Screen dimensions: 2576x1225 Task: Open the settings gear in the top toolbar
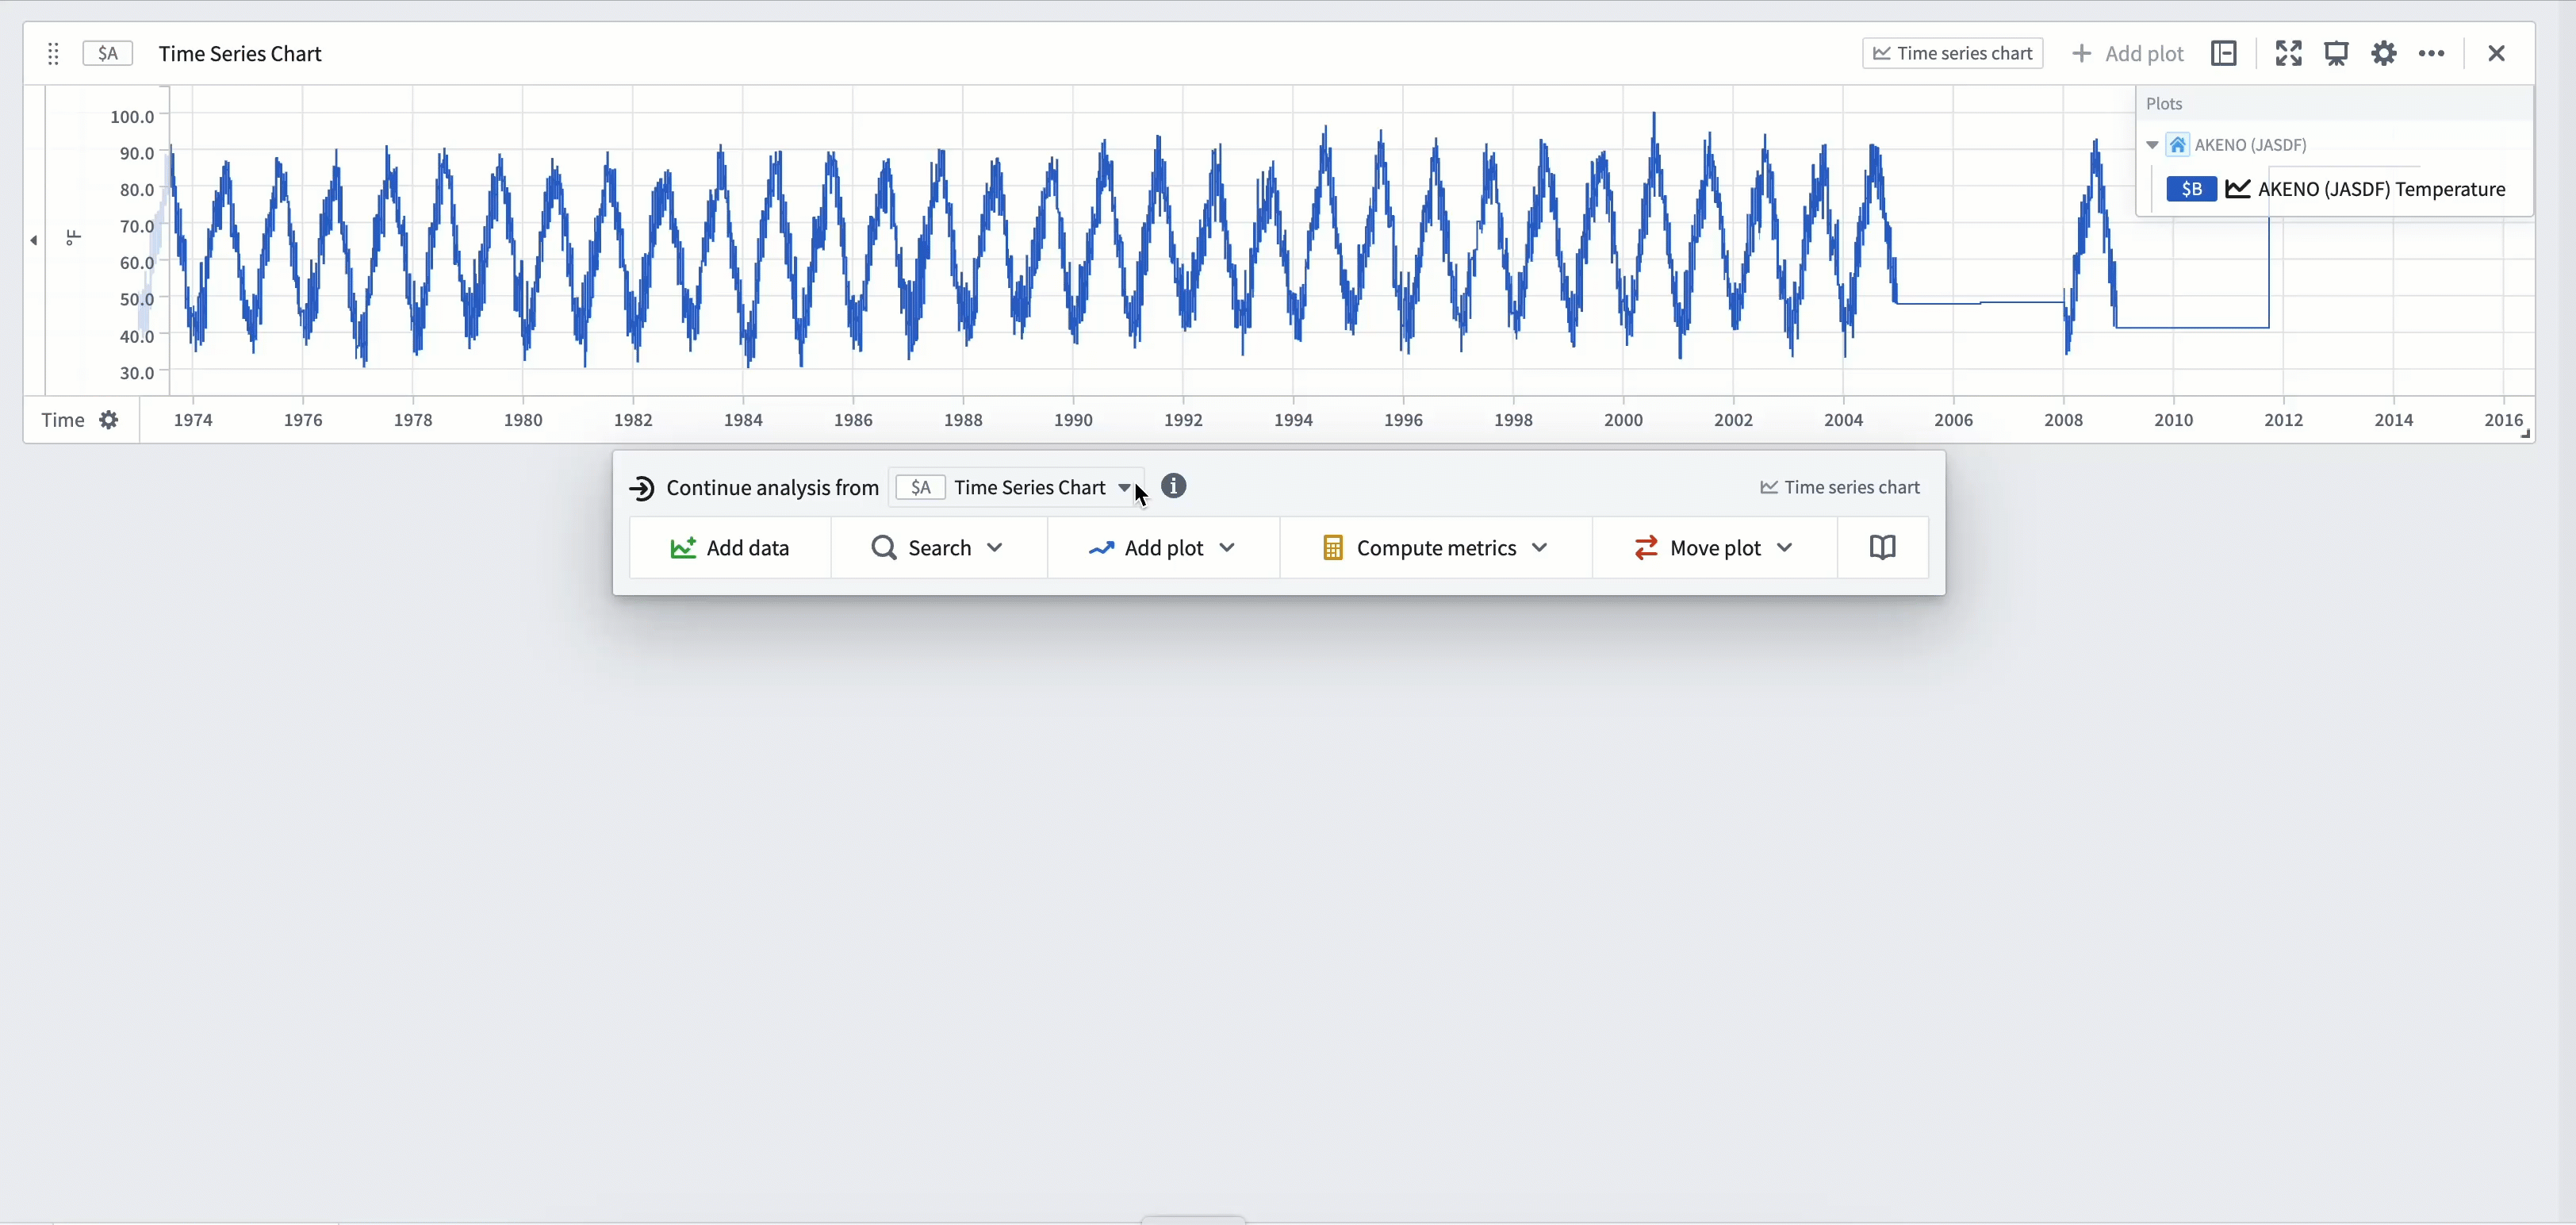click(x=2384, y=53)
